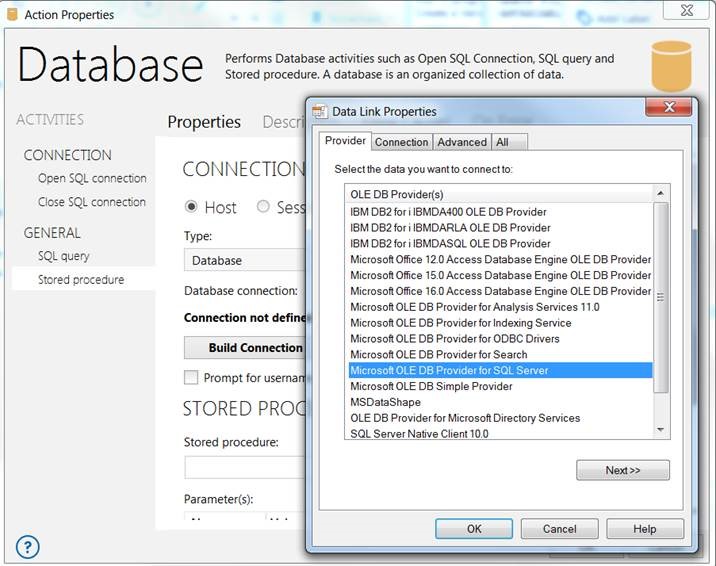The width and height of the screenshot is (716, 566).
Task: Open the Type Database dropdown
Action: click(245, 260)
